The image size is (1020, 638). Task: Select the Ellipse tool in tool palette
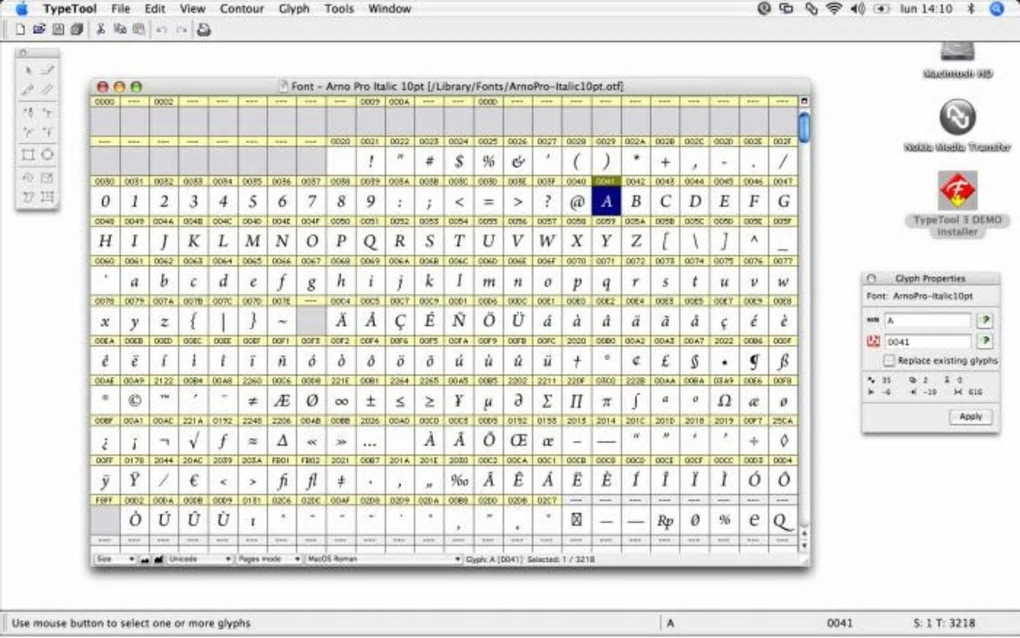pos(47,155)
